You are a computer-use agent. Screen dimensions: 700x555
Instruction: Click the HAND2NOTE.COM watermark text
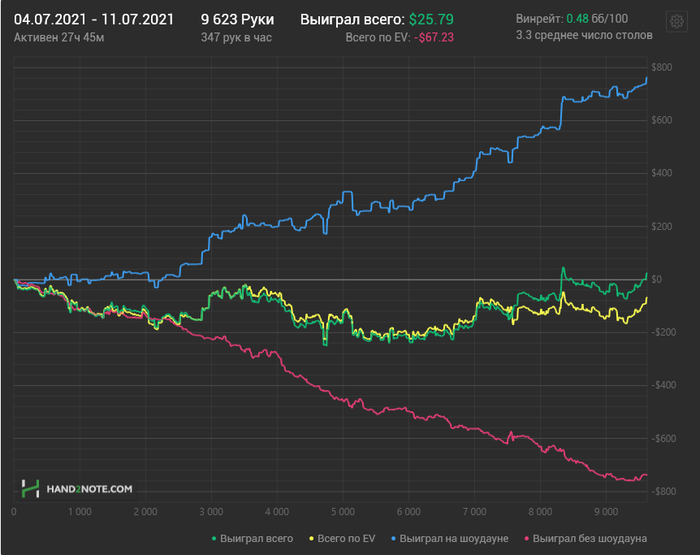89,489
